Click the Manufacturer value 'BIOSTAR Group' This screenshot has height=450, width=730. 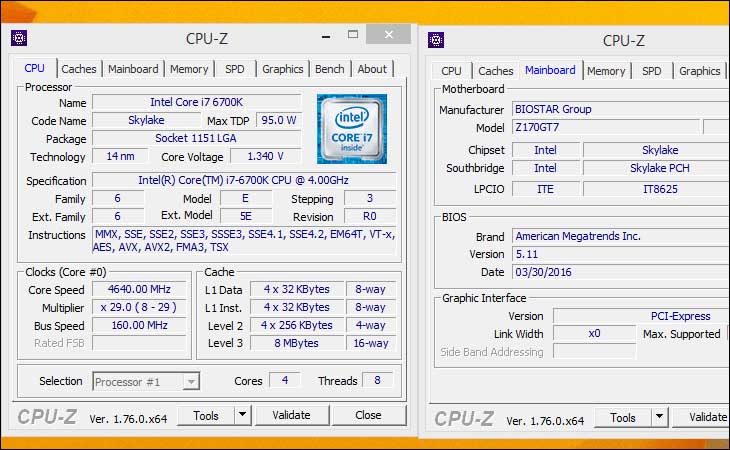point(621,109)
